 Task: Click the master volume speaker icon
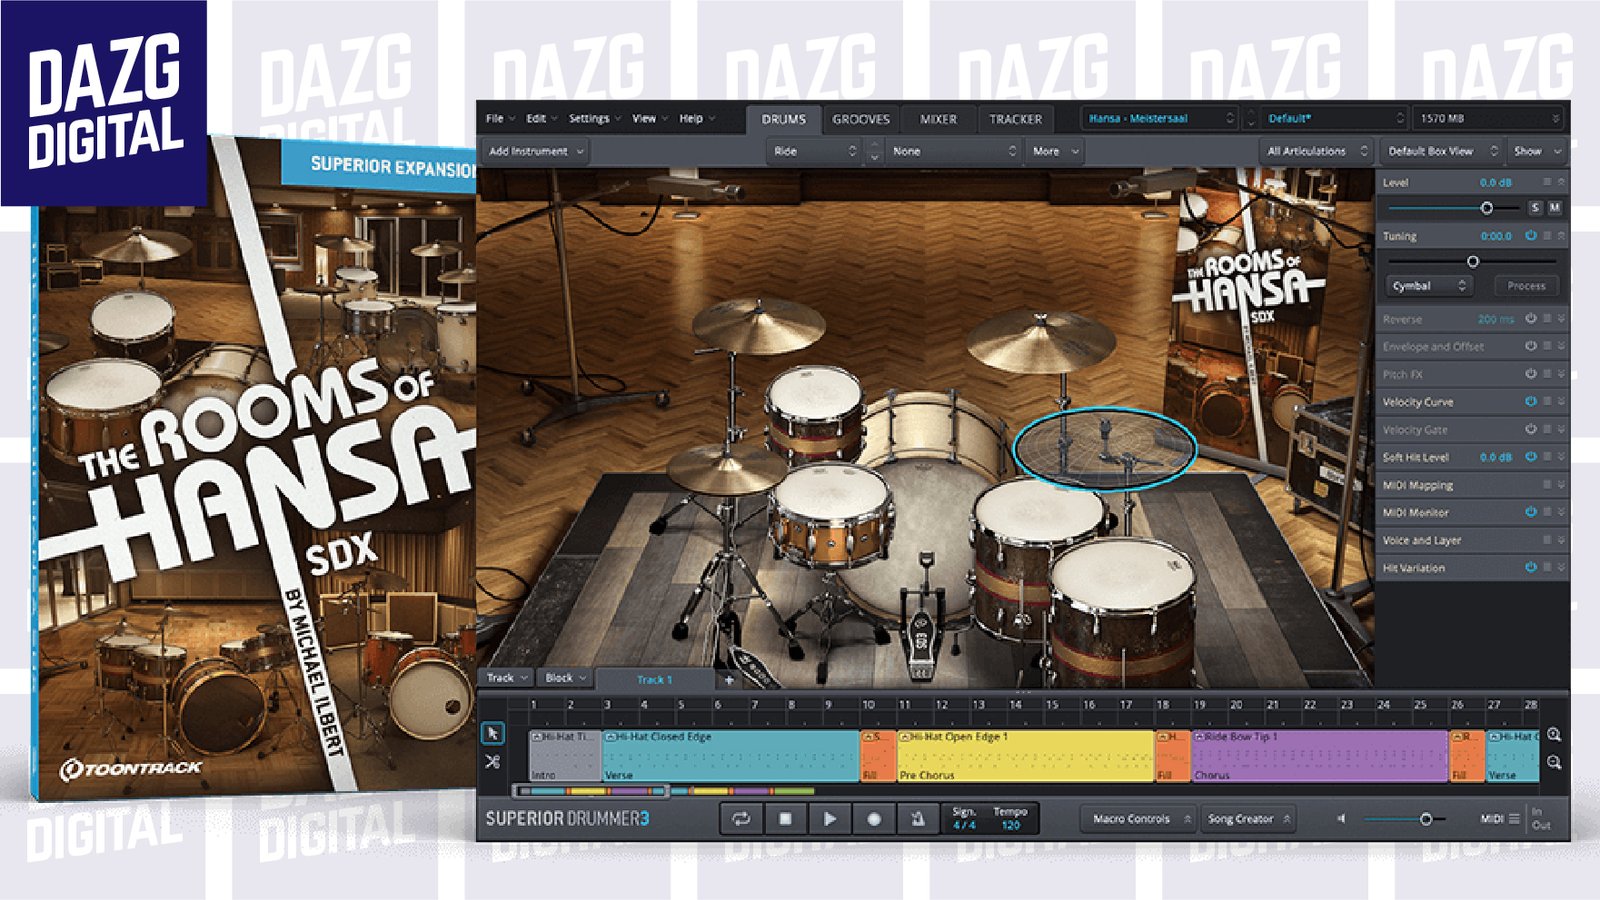[x=1341, y=819]
